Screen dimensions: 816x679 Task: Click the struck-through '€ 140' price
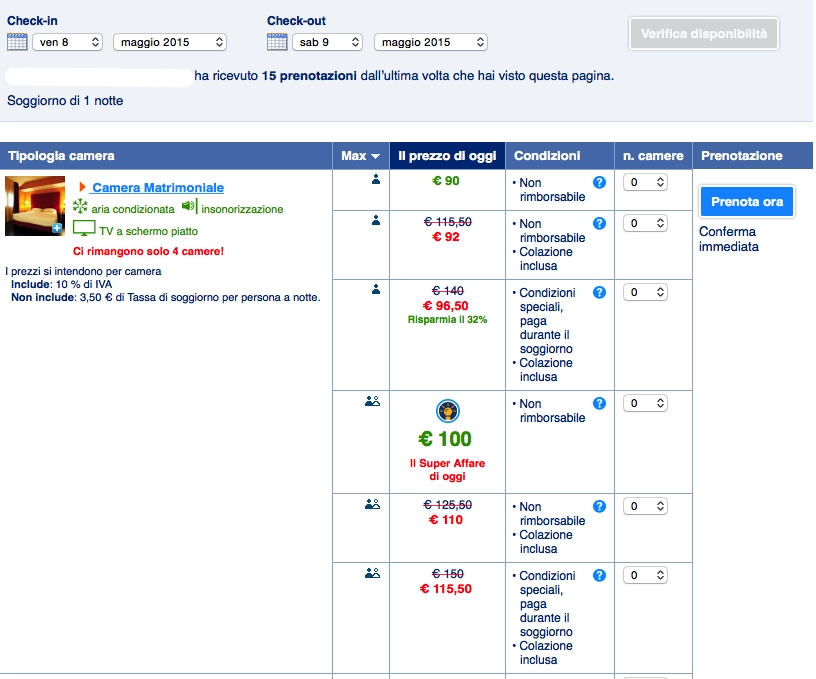coord(448,291)
